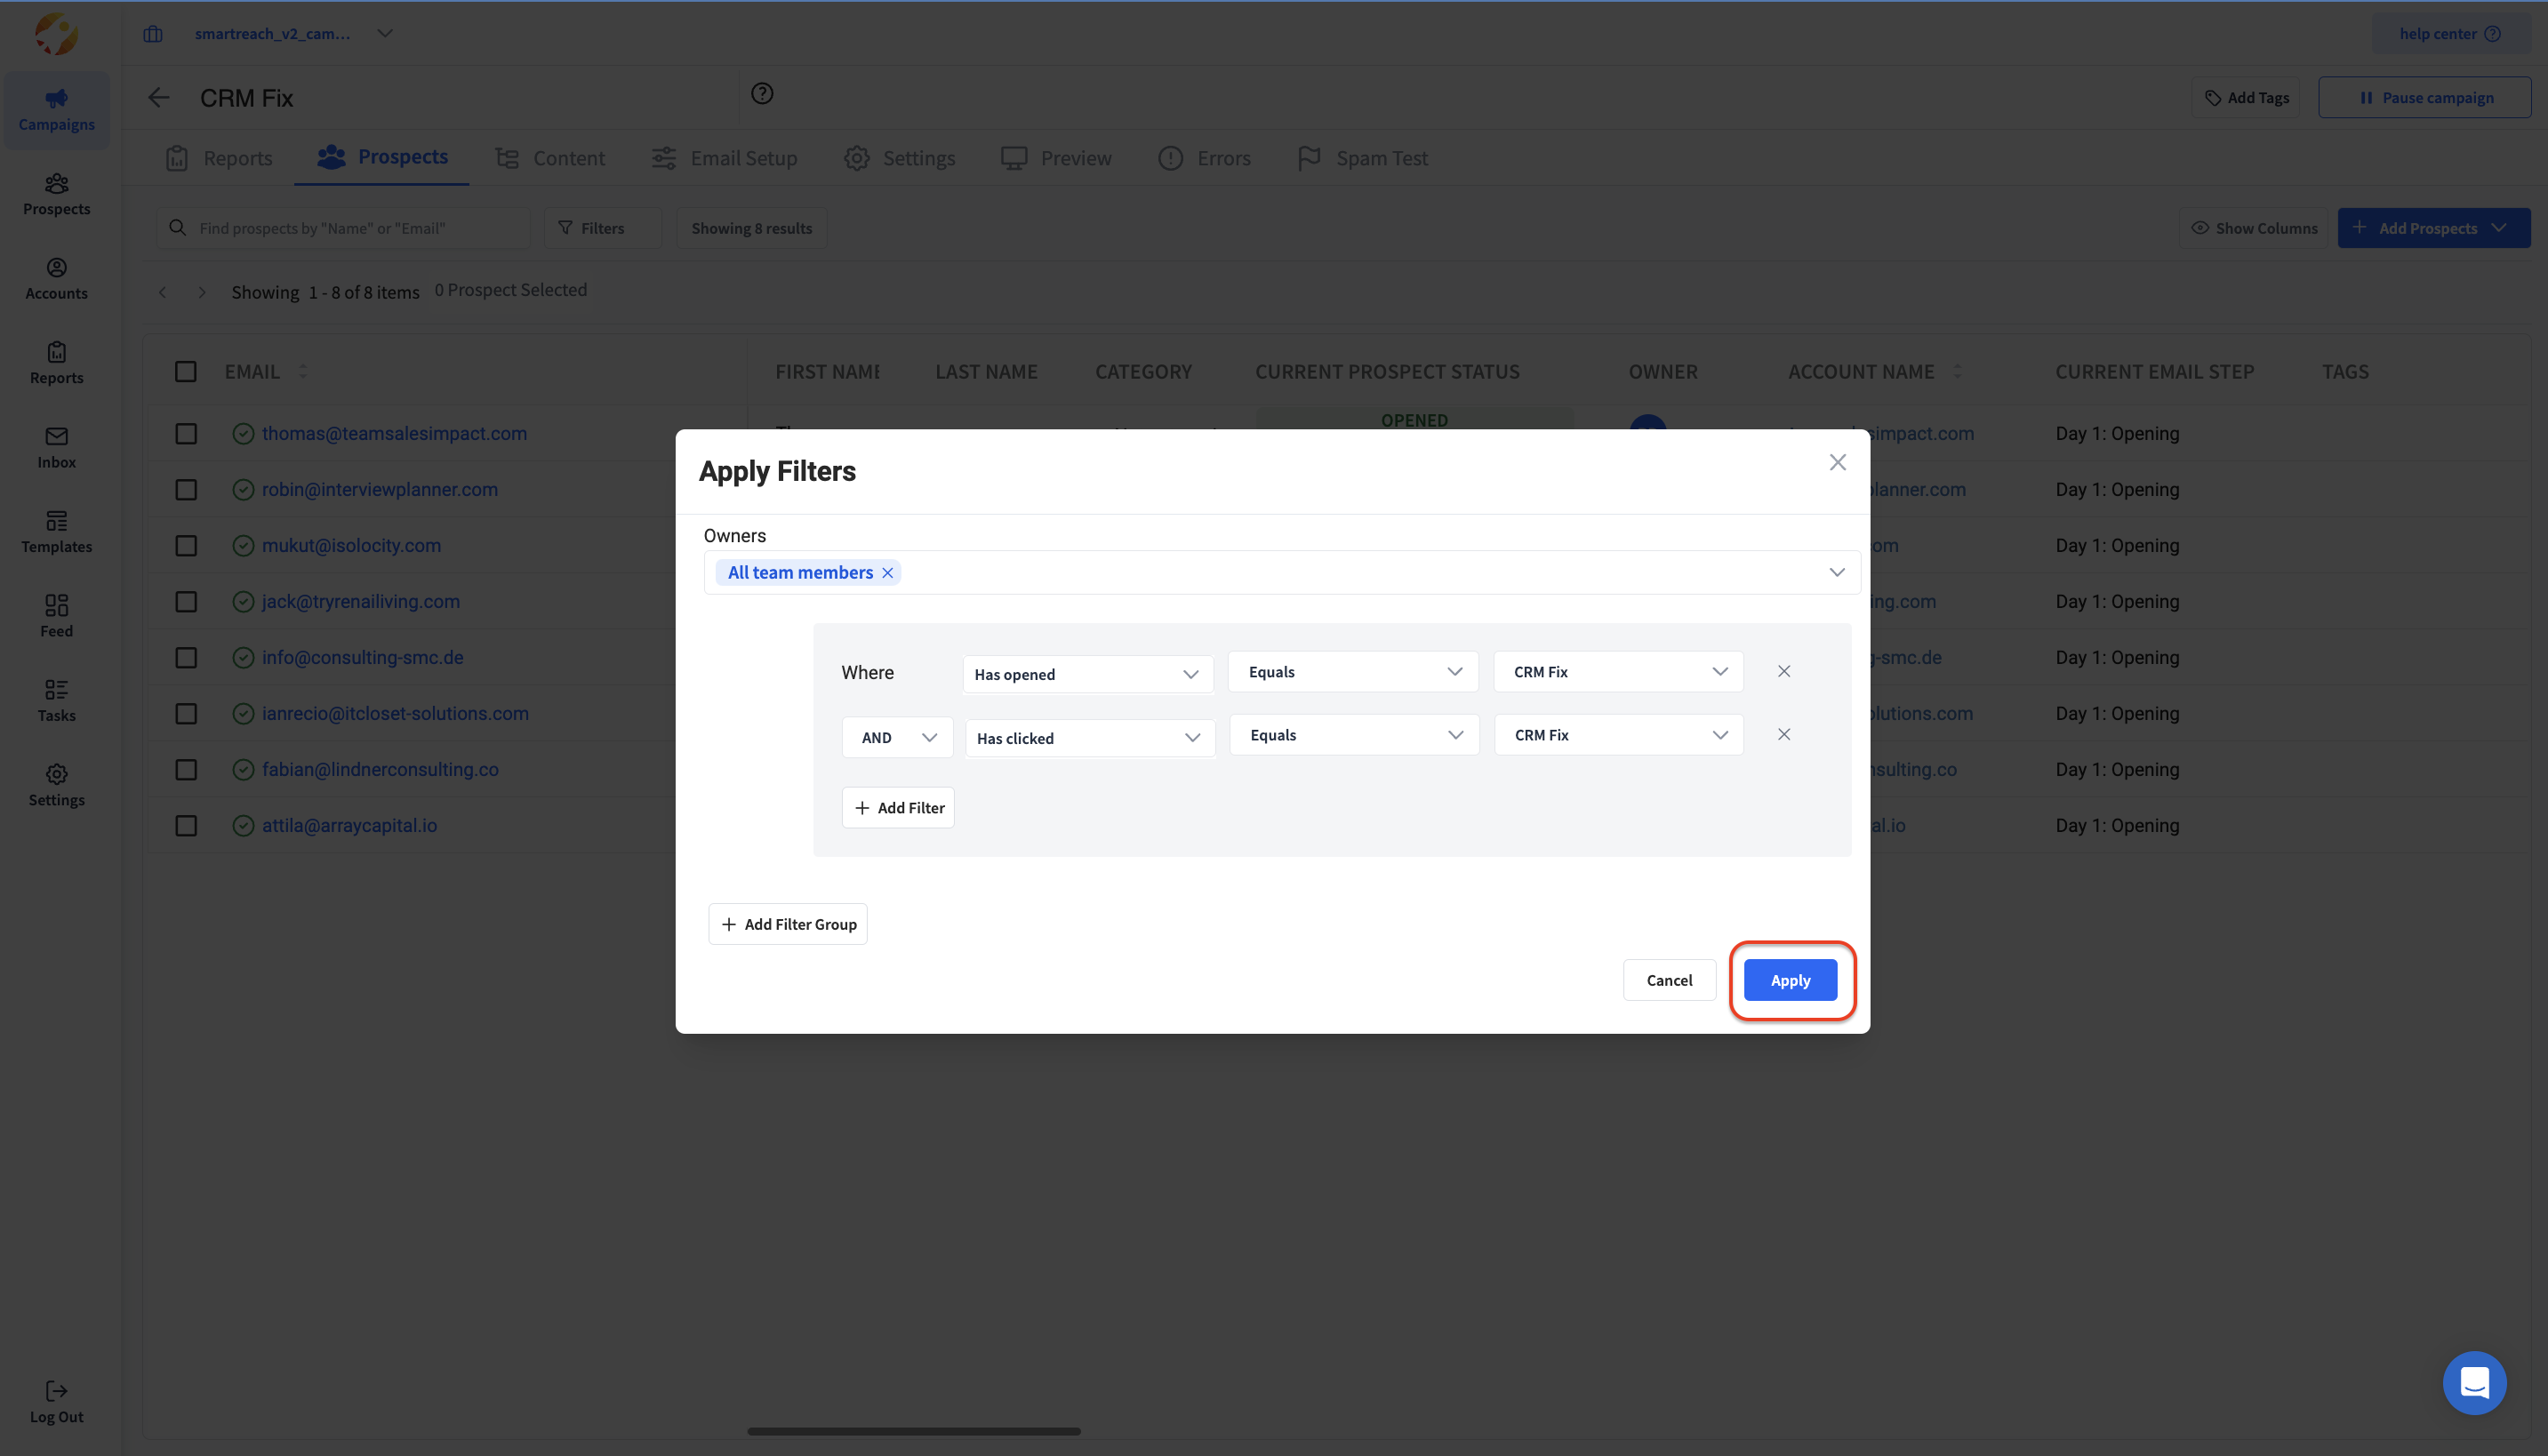Open the AND operator dropdown

tap(897, 738)
